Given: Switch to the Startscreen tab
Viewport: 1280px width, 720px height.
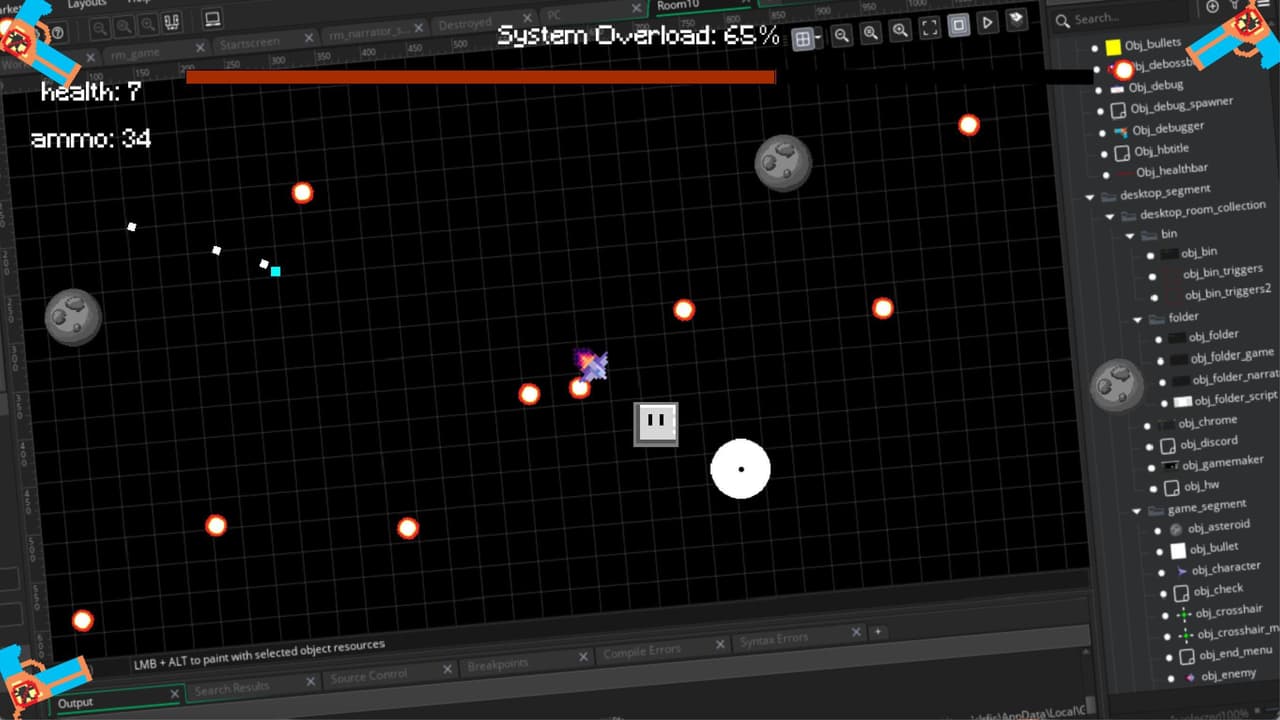Looking at the screenshot, I should click(x=250, y=43).
